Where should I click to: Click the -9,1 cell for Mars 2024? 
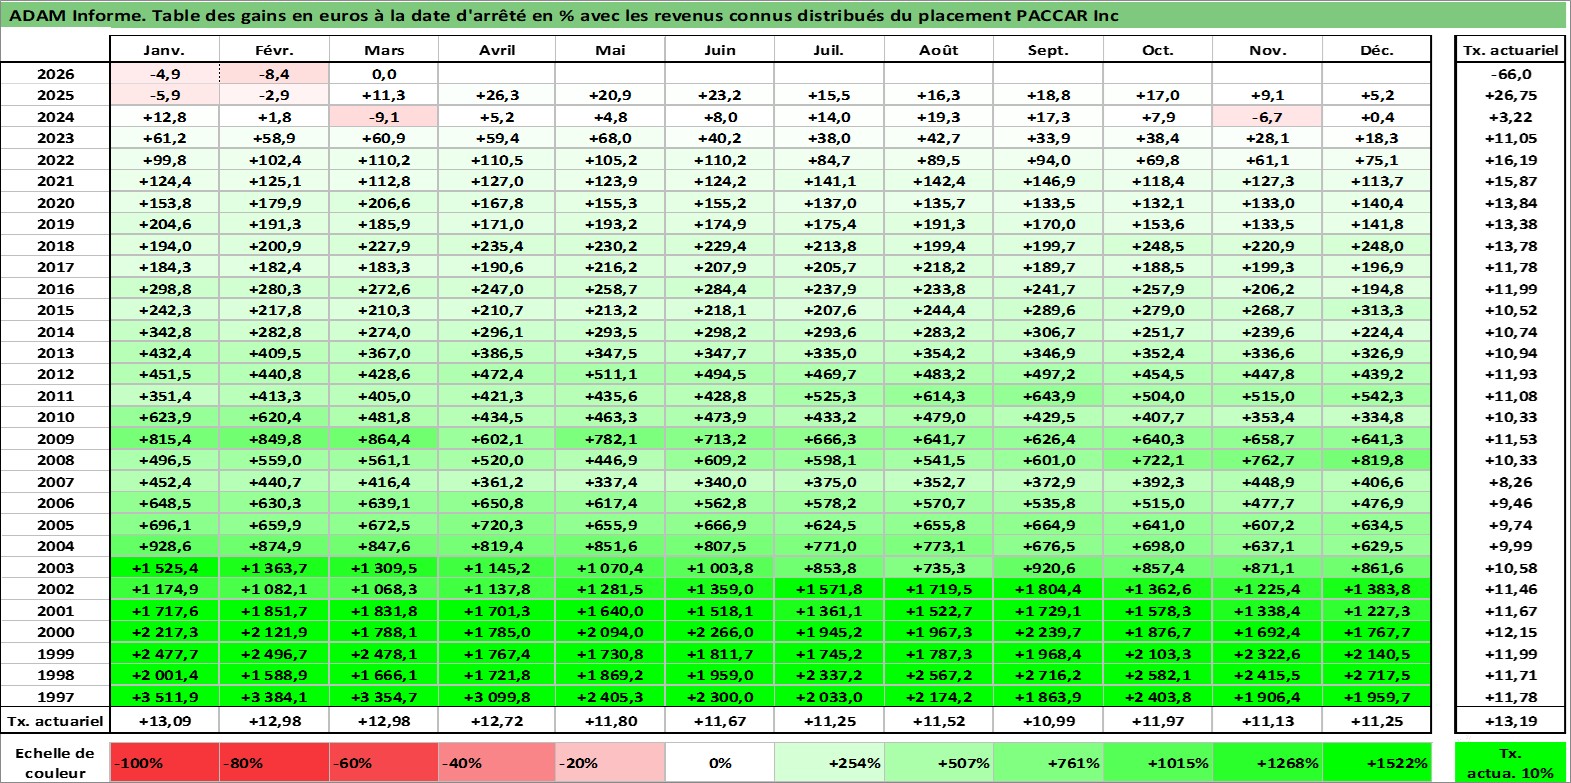[x=384, y=117]
